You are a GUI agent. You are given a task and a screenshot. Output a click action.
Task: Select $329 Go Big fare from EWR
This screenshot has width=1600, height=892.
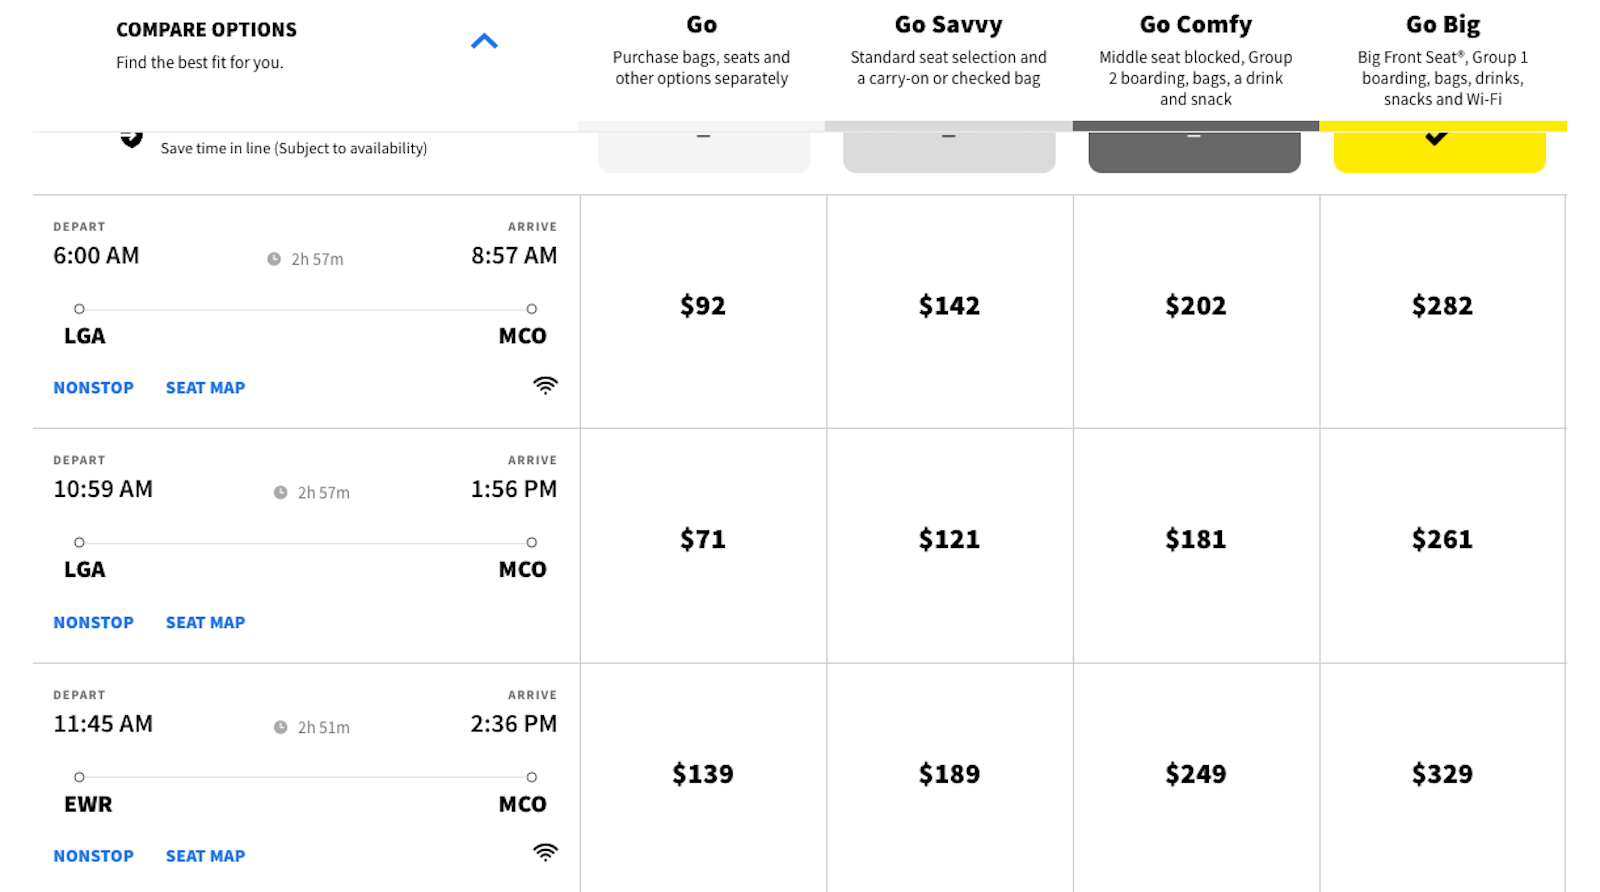1442,774
